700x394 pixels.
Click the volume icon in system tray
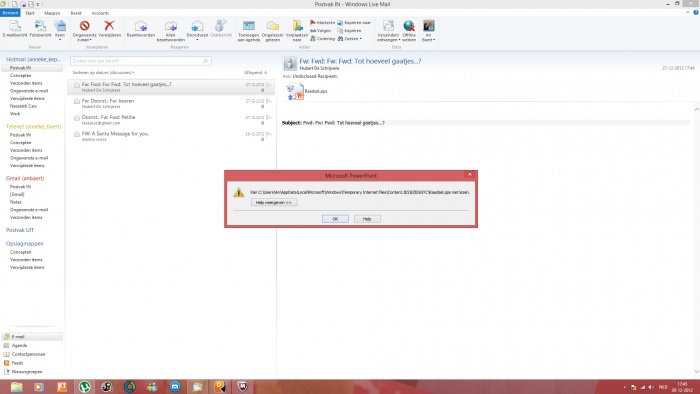click(650, 387)
